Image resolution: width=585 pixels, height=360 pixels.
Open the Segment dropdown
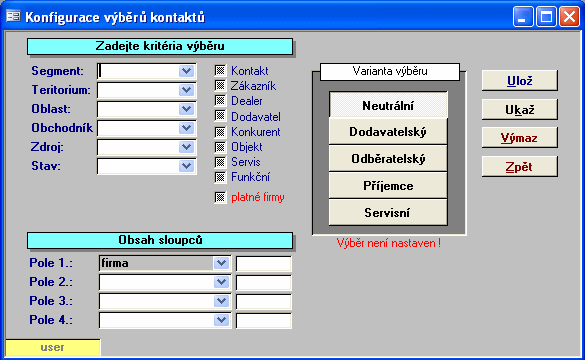tap(186, 71)
